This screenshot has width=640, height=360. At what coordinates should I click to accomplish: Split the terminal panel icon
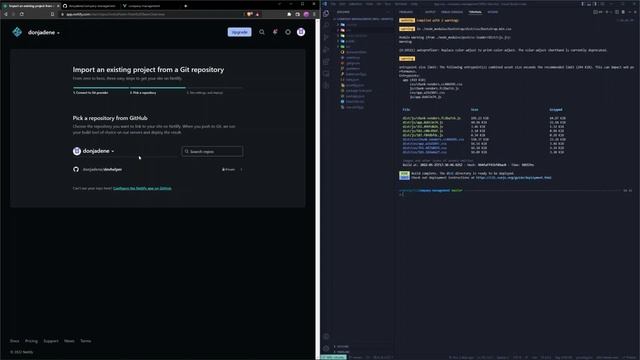(617, 12)
